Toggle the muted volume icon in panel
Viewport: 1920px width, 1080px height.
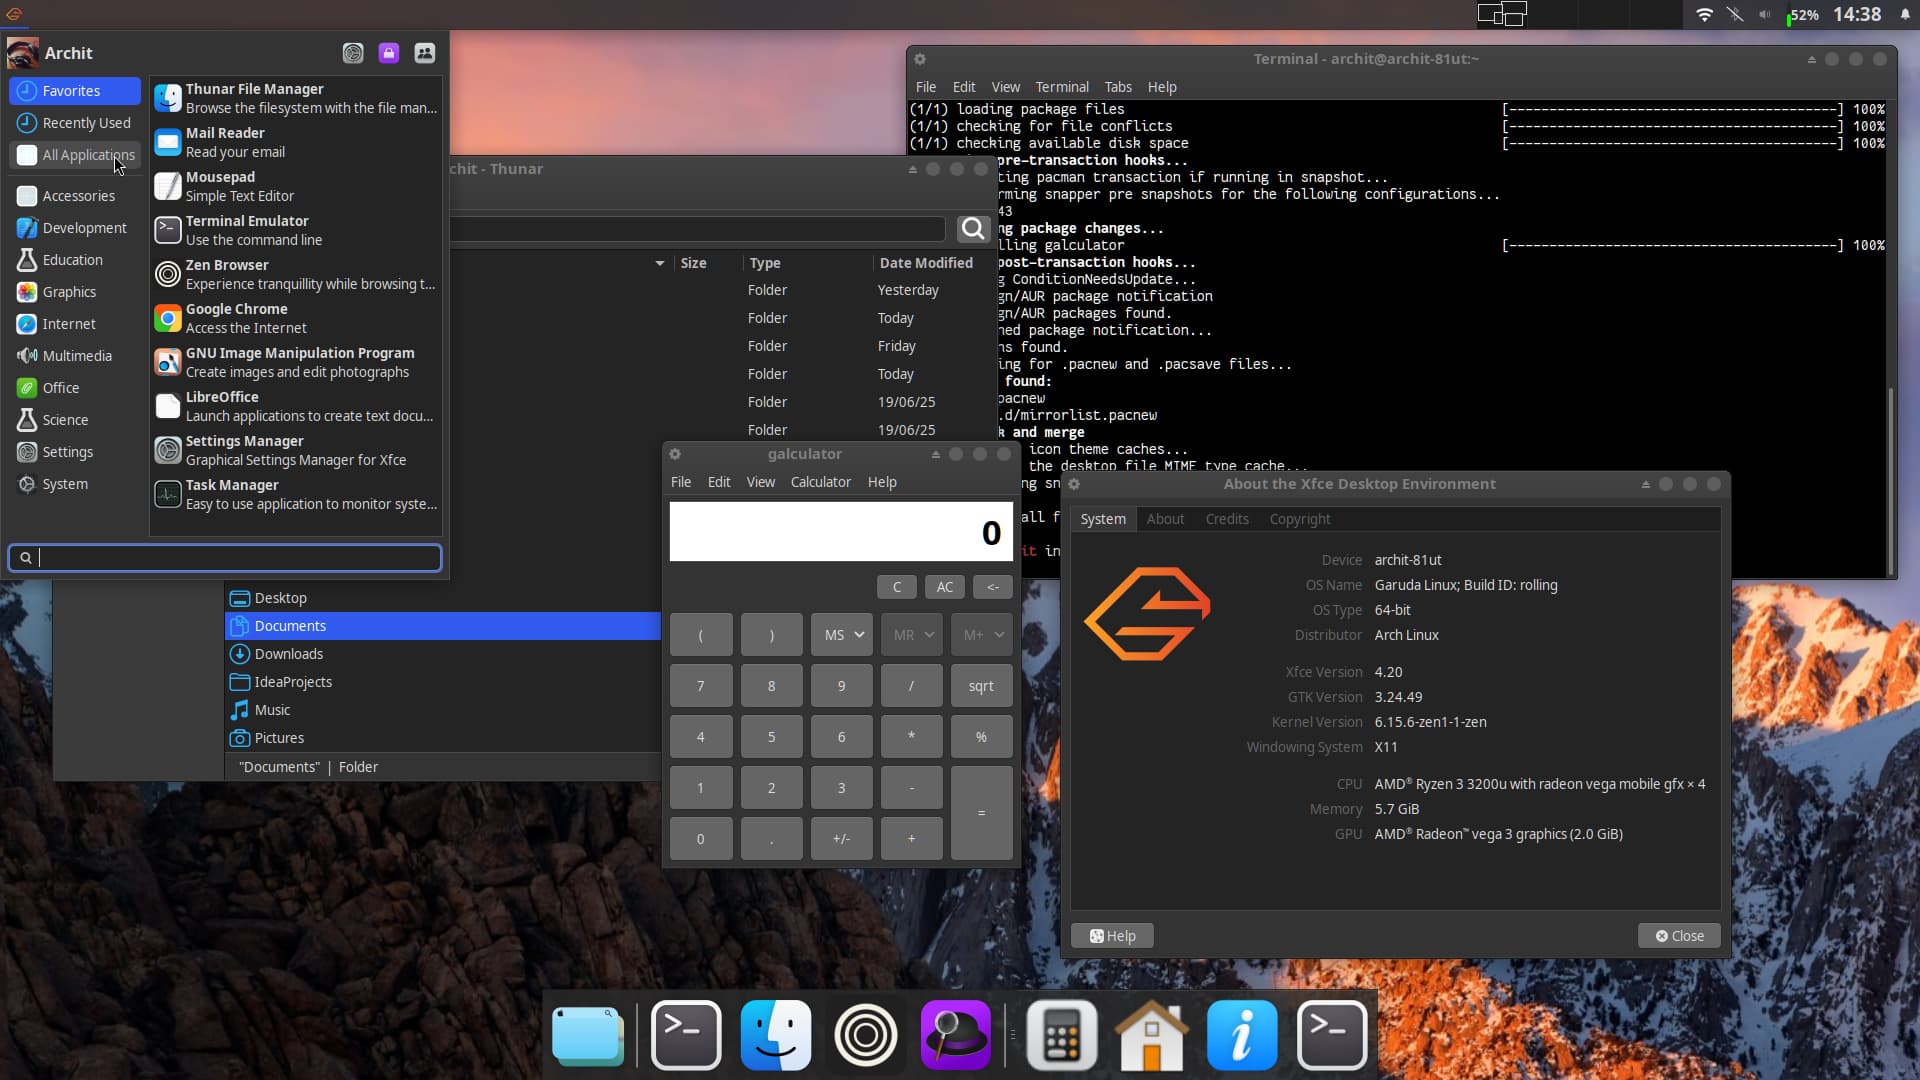pos(1765,15)
